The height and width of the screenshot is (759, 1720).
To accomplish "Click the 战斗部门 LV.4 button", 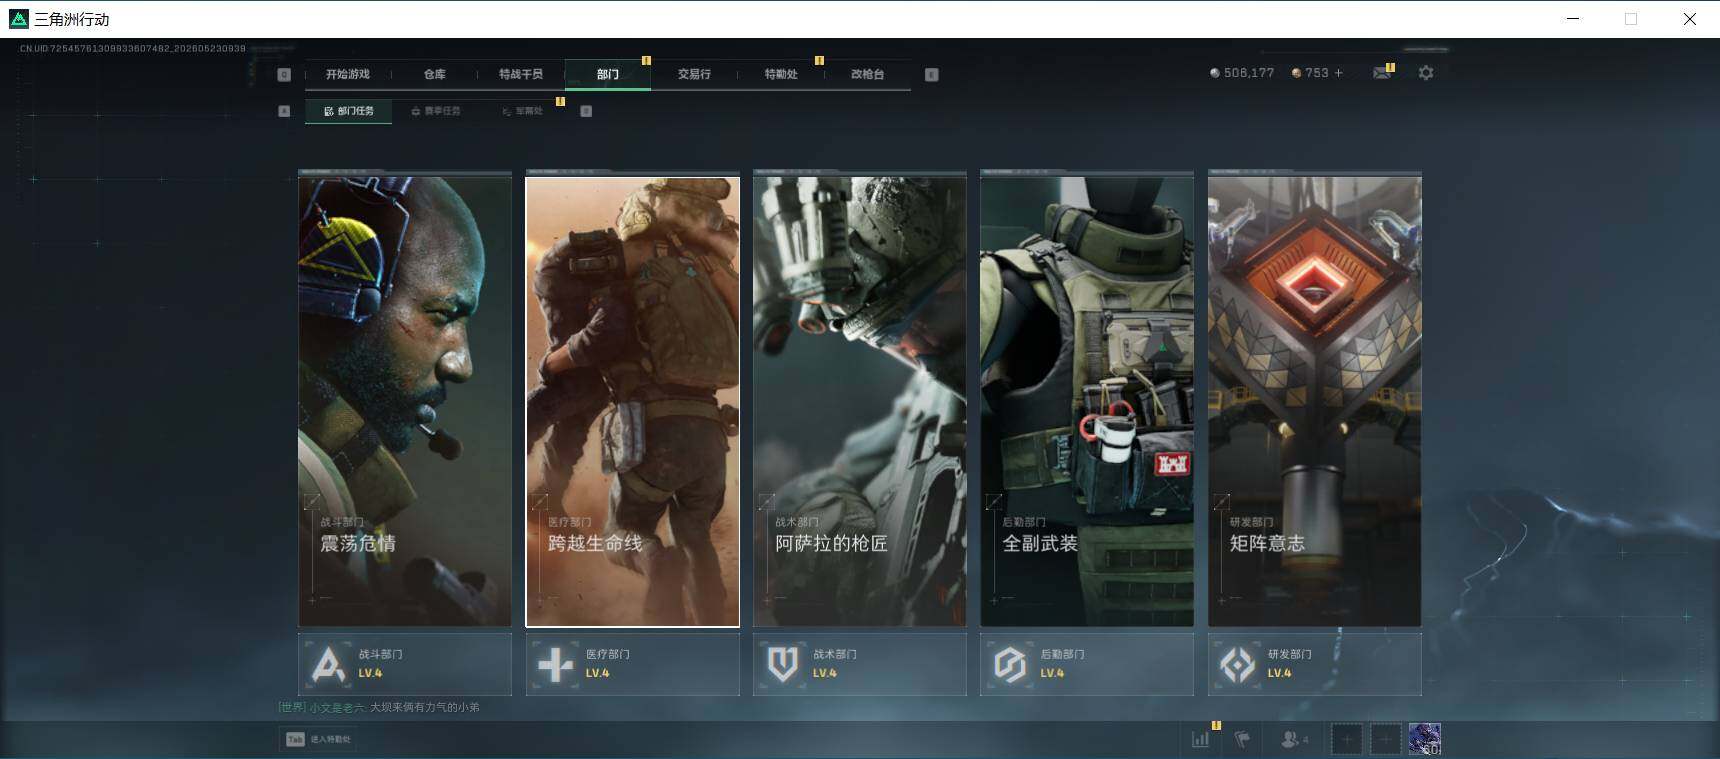I will (405, 664).
